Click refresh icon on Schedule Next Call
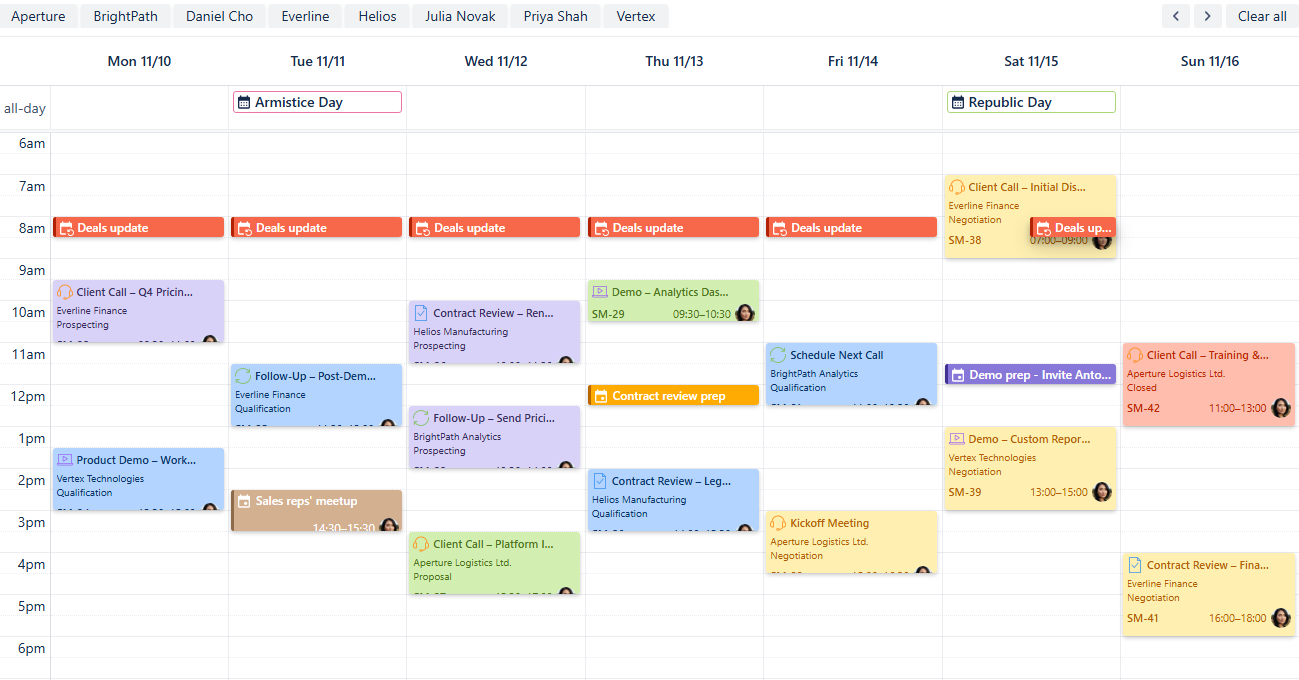1299x680 pixels. [x=778, y=355]
